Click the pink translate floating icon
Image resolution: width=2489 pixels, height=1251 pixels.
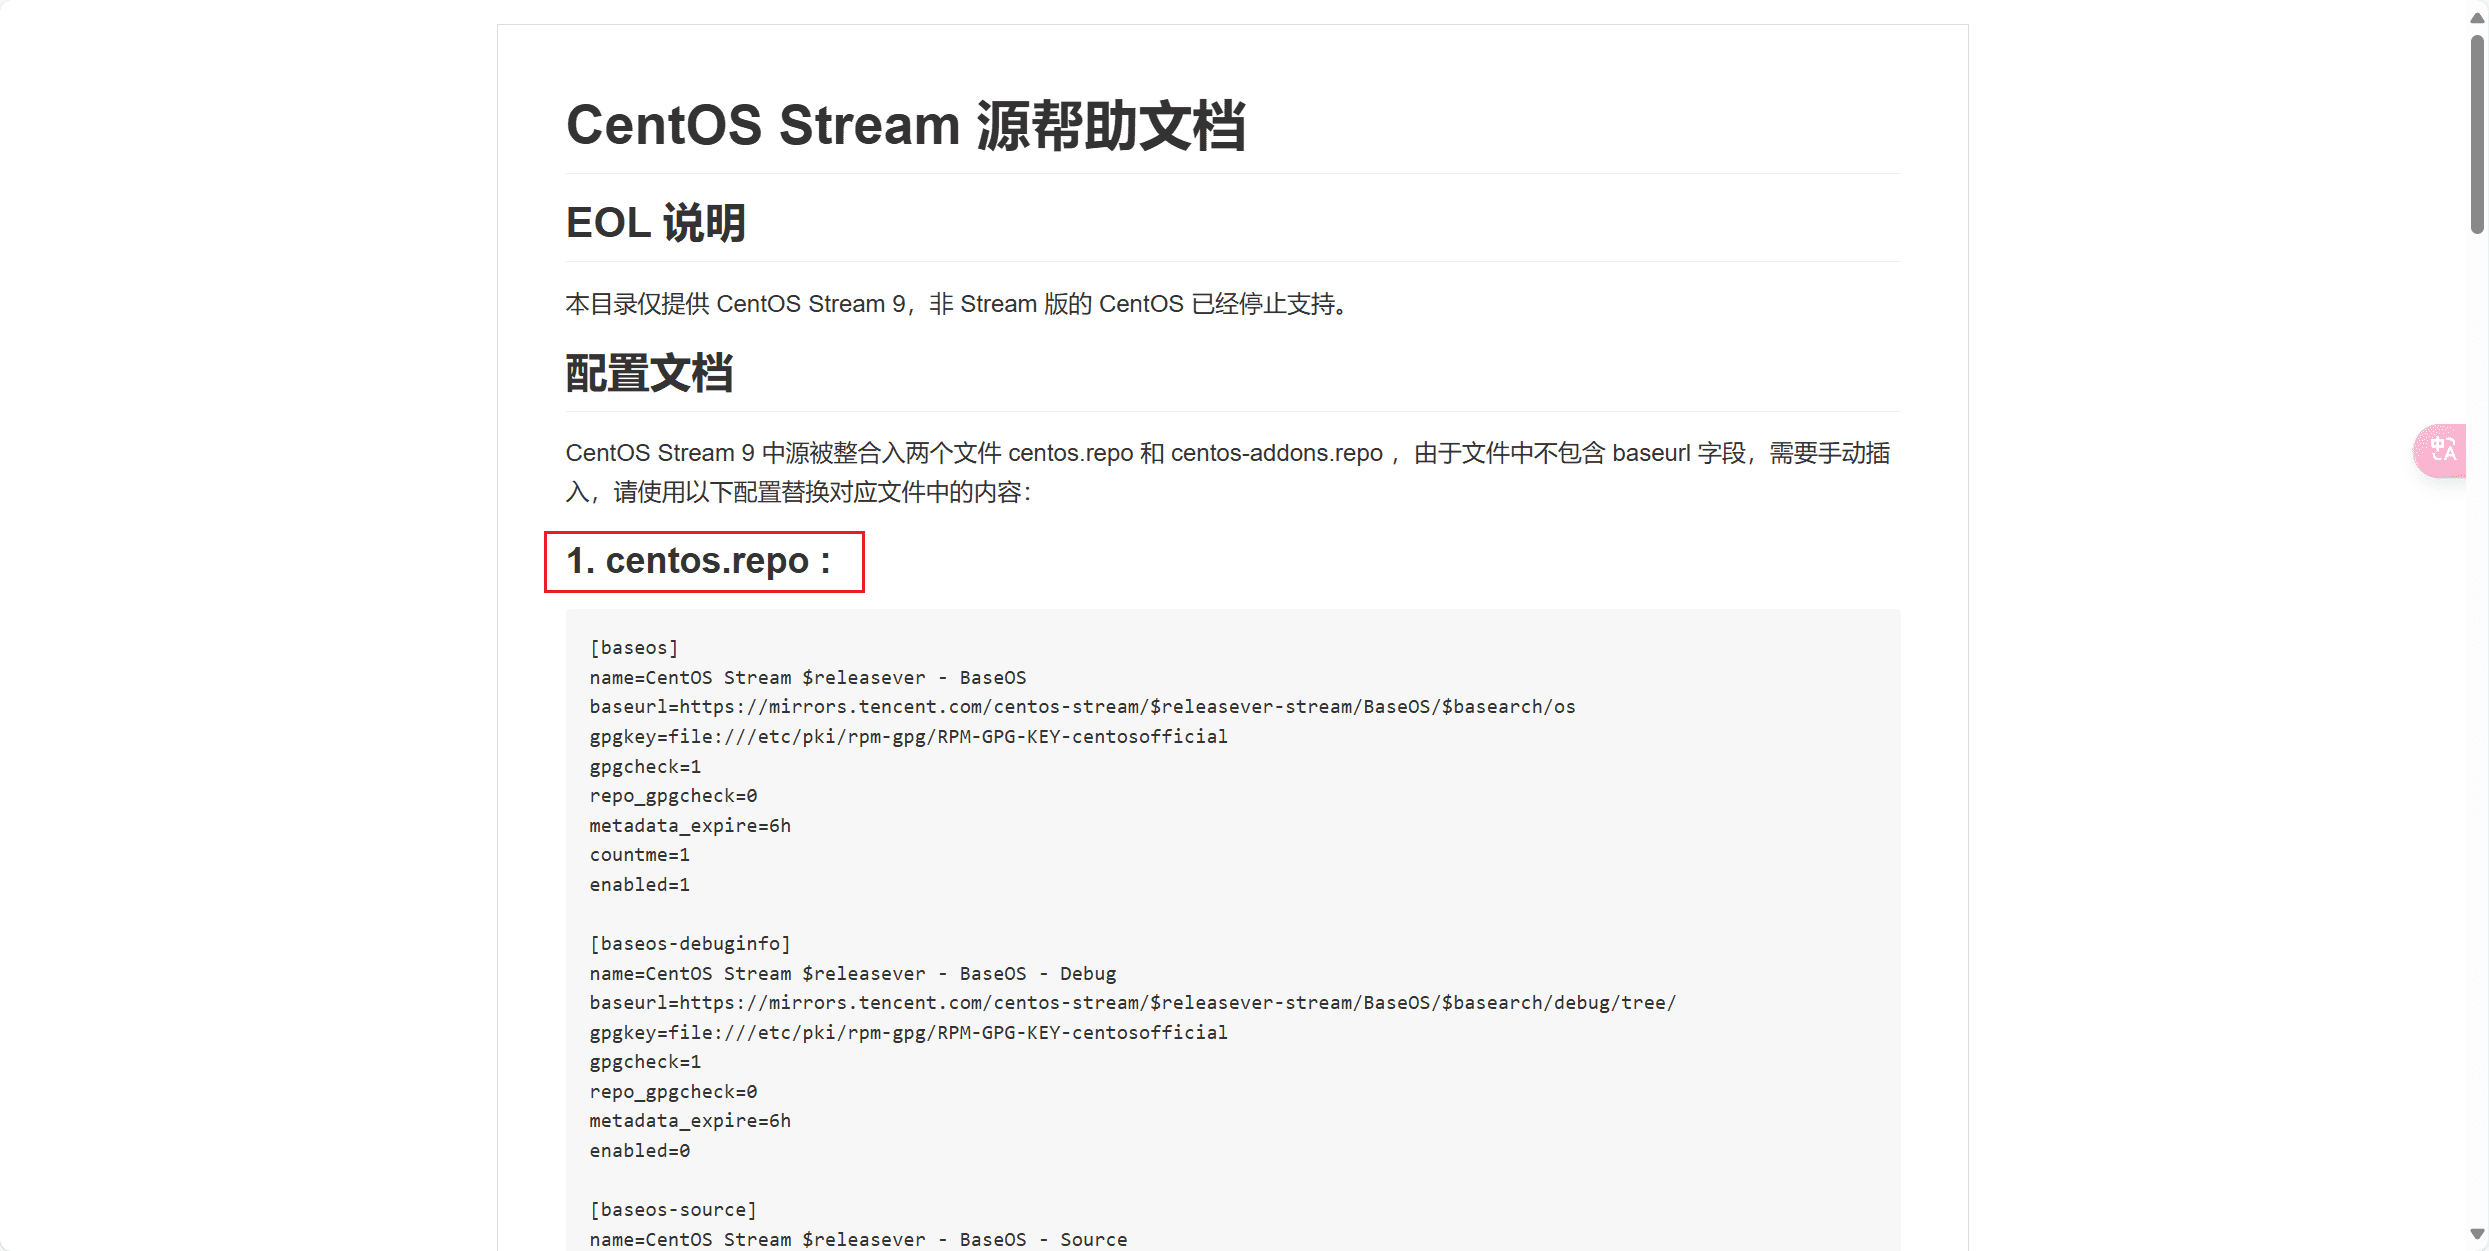[2441, 450]
